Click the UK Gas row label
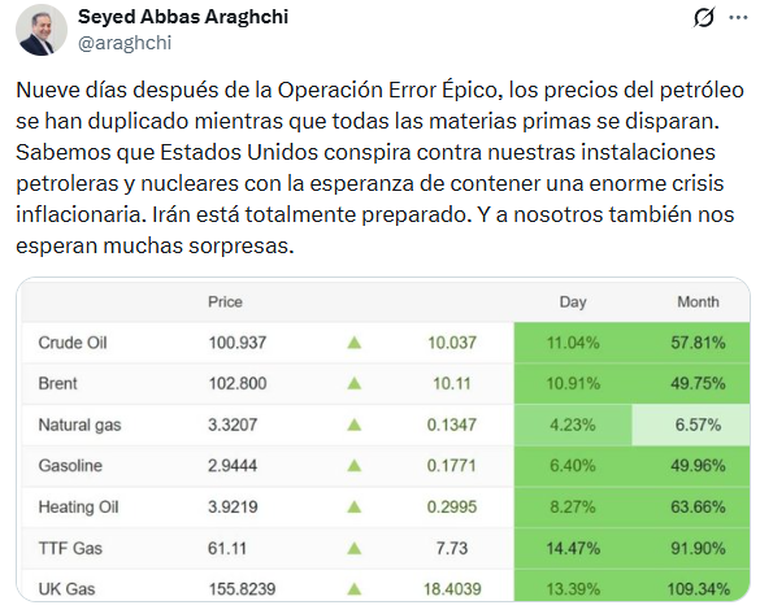Screen dimensions: 760x614 [x=66, y=589]
